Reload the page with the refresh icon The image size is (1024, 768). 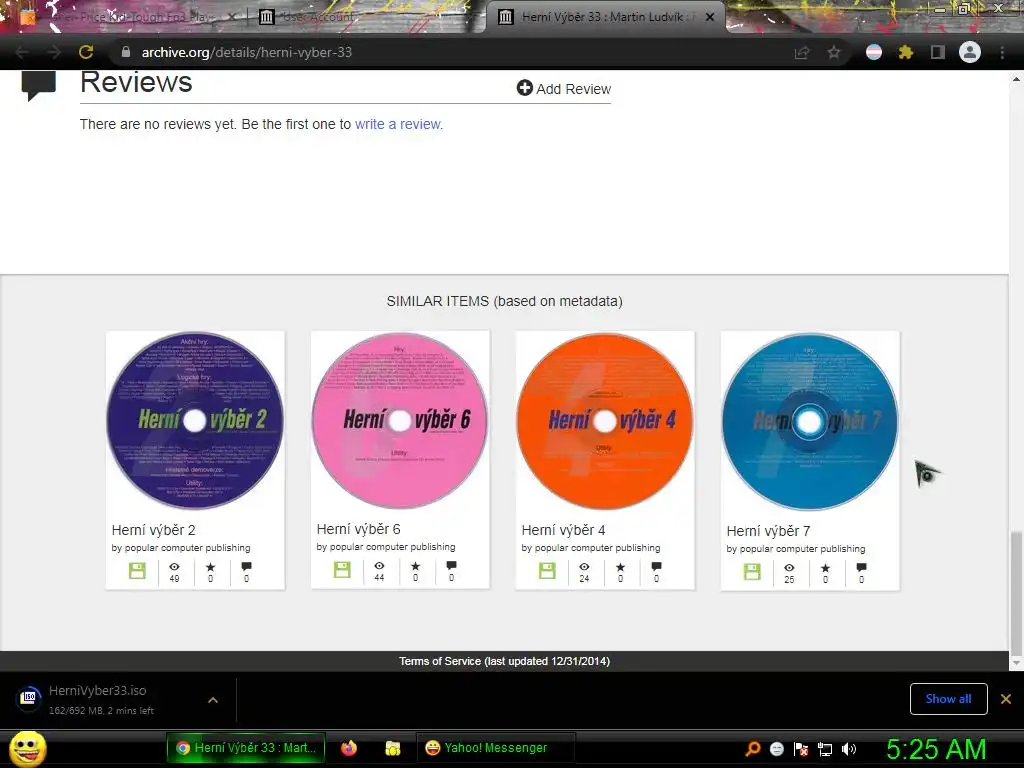[86, 52]
